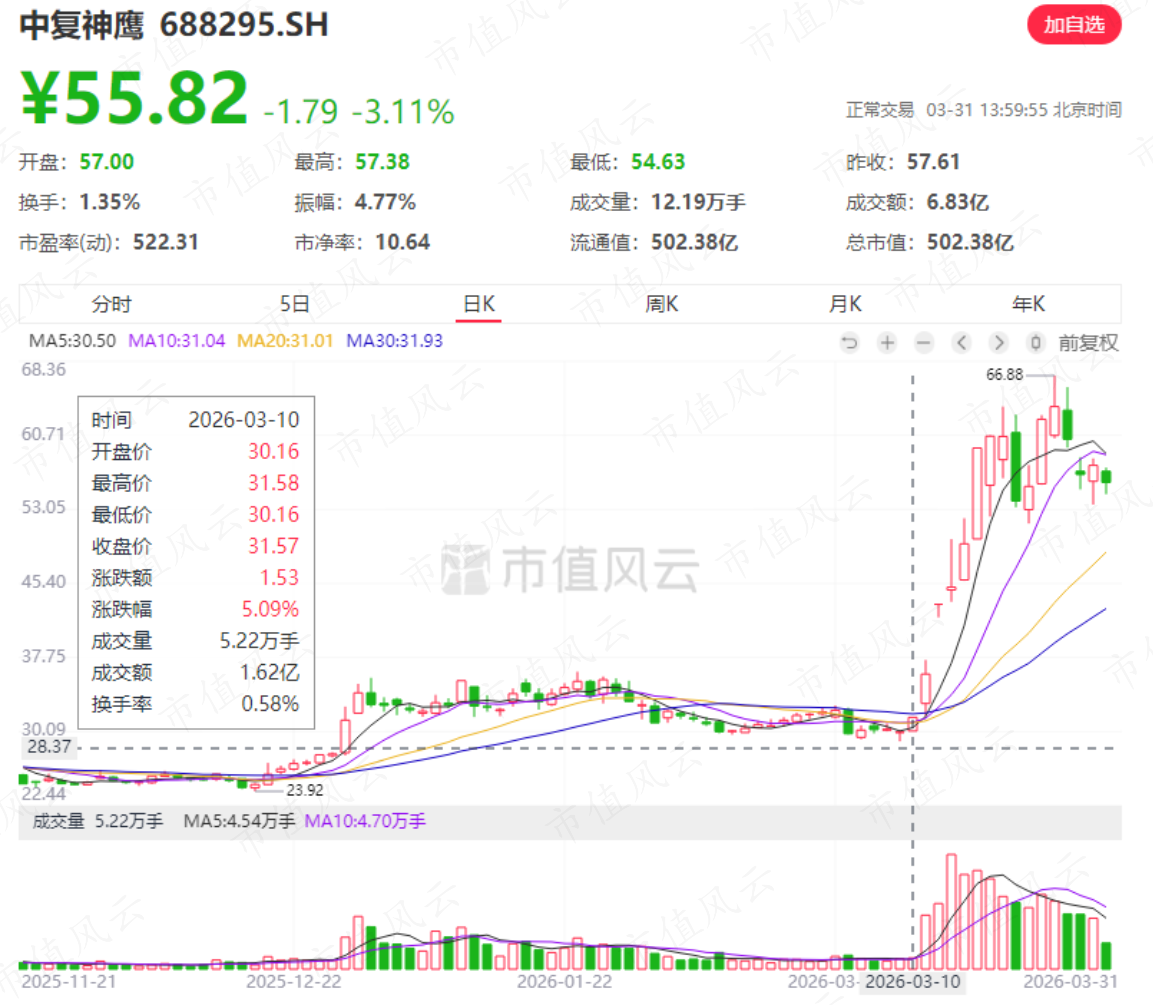Viewport: 1153px width, 1005px height.
Task: Click the chart reset (undo arrow) icon
Action: (x=849, y=343)
